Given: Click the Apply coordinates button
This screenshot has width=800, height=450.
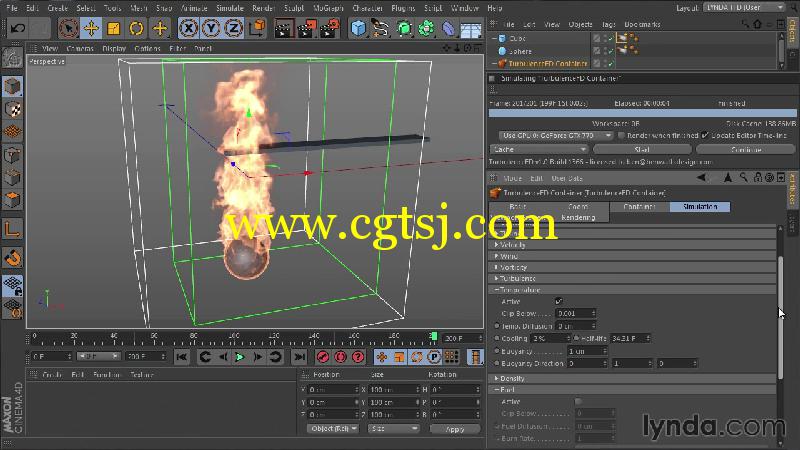Looking at the screenshot, I should click(x=455, y=429).
